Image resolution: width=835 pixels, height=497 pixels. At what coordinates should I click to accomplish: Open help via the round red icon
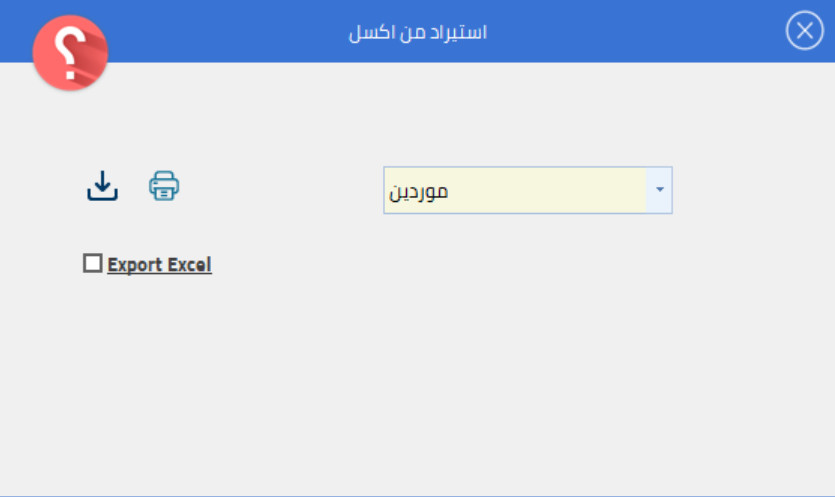tap(70, 53)
